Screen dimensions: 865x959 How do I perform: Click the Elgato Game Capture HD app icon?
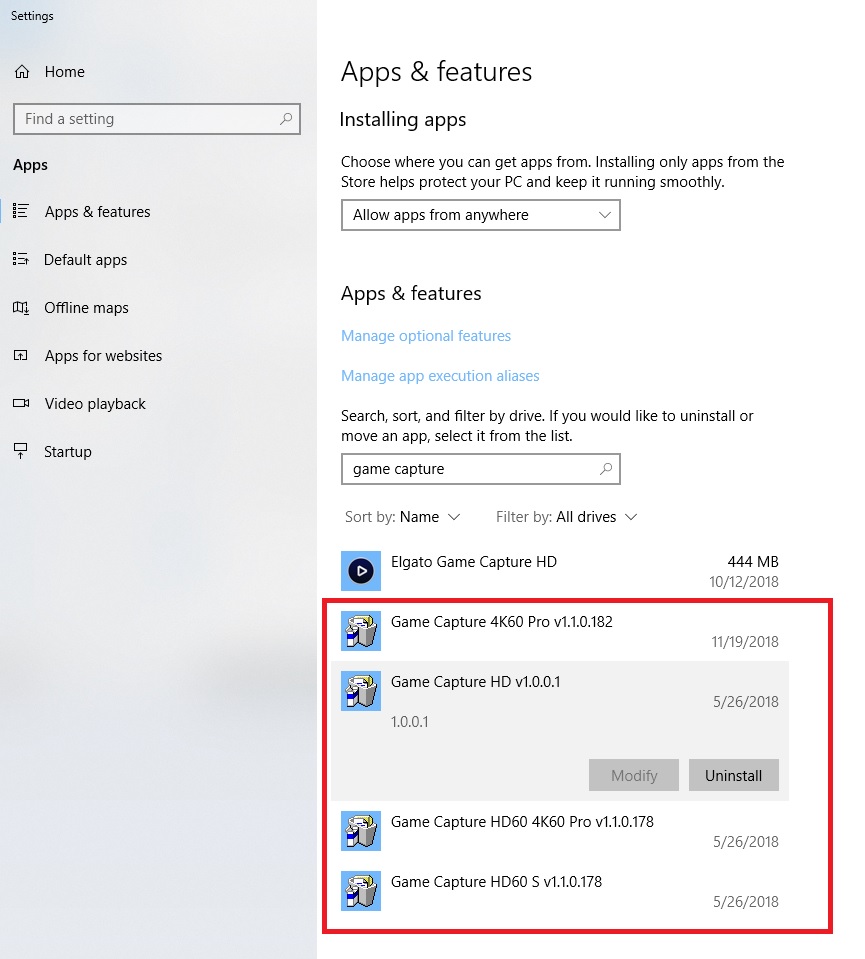pos(361,571)
